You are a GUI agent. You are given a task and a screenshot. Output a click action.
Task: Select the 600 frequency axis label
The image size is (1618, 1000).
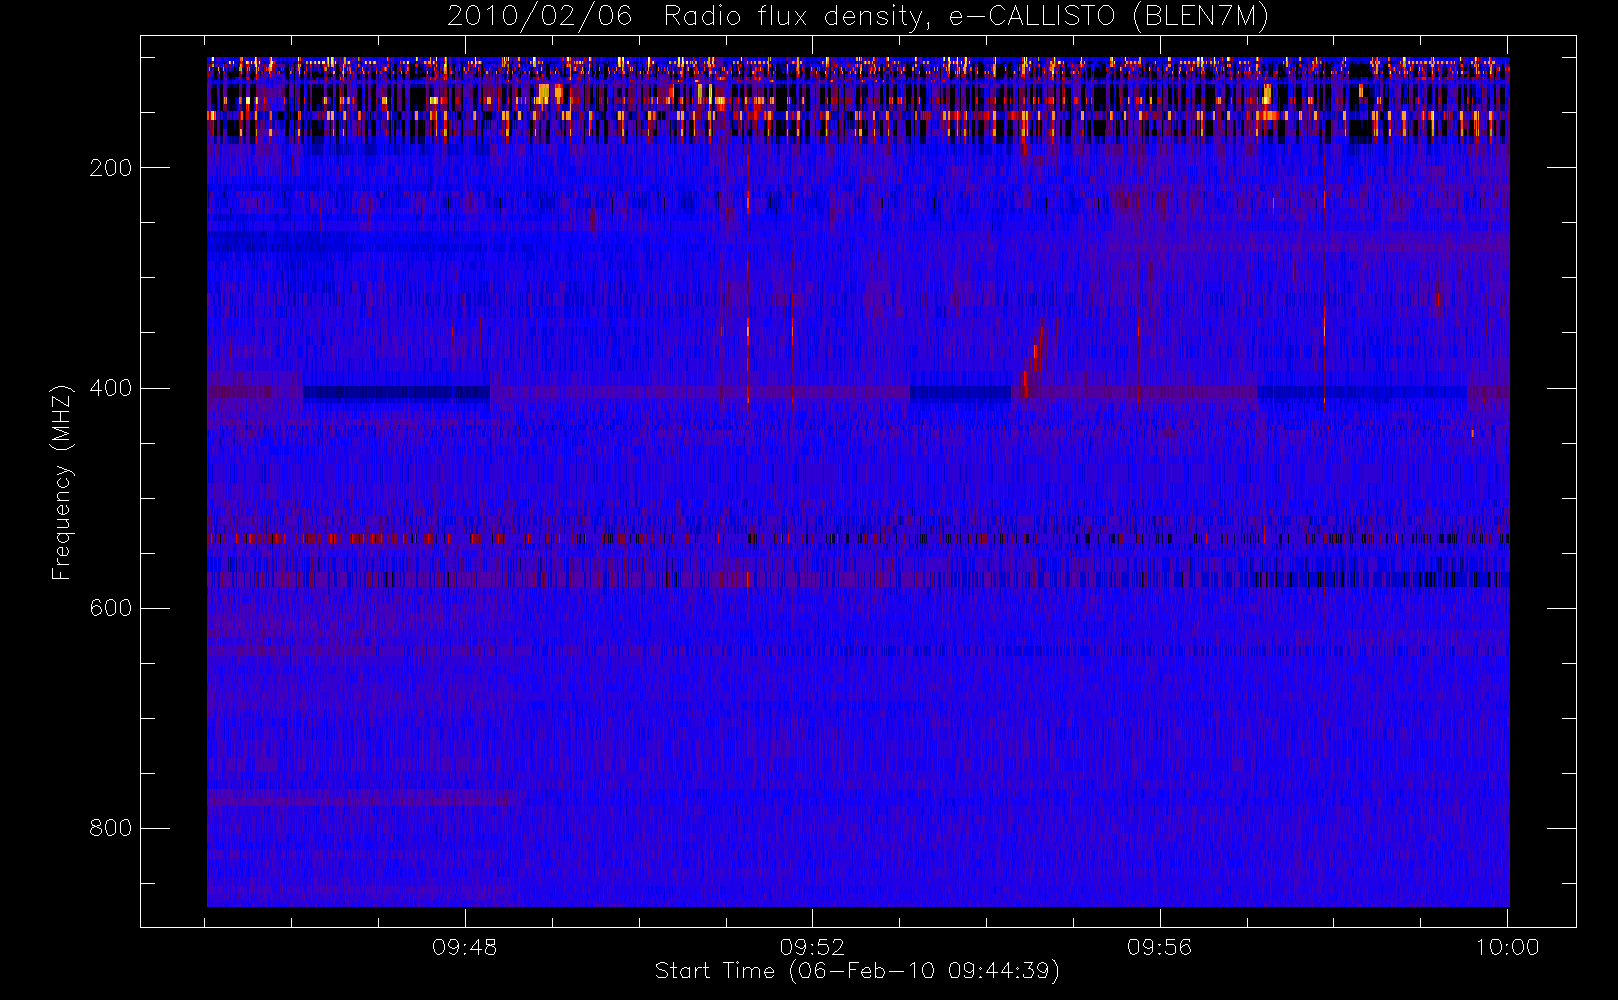pyautogui.click(x=110, y=608)
